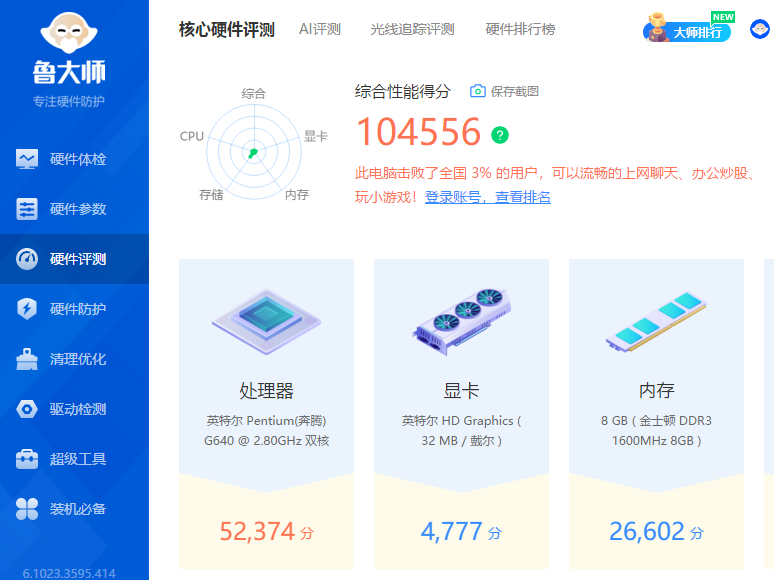Open 超级工具 toolbox icon in sidebar

[27, 459]
